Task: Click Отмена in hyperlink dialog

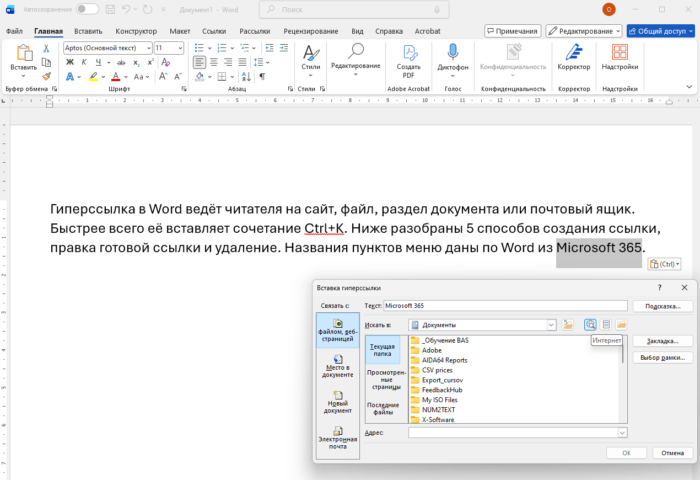Action: 672,453
